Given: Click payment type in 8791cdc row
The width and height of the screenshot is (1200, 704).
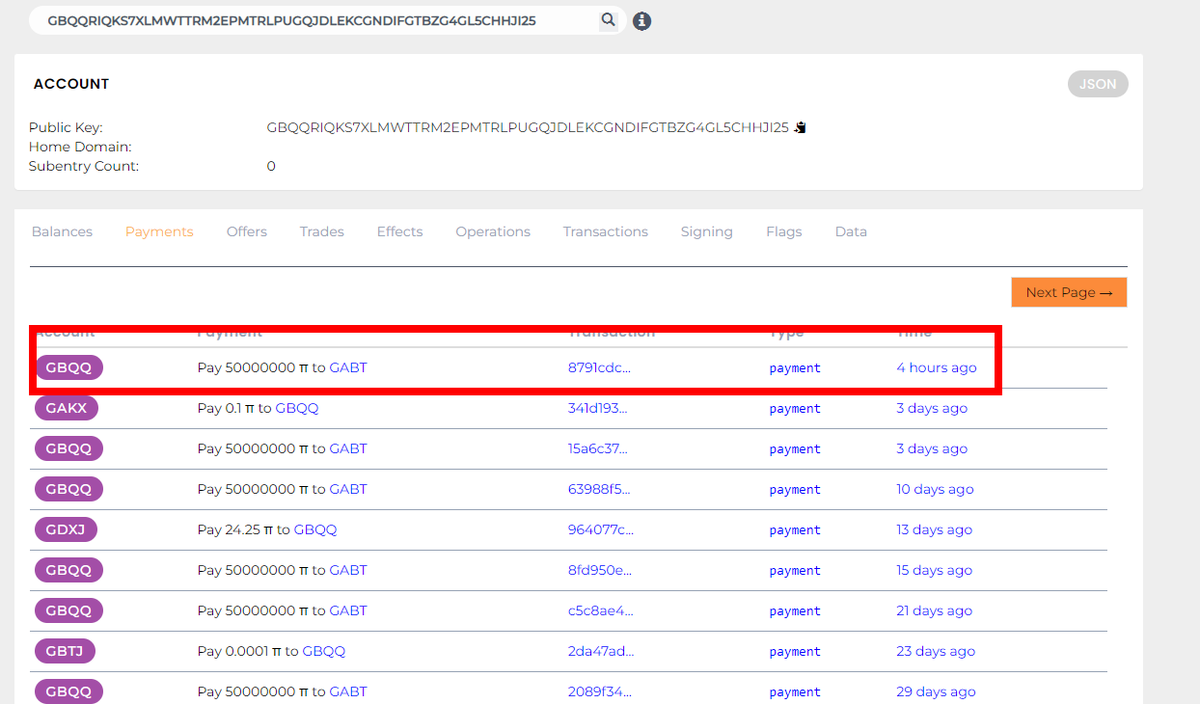Looking at the screenshot, I should click(795, 368).
